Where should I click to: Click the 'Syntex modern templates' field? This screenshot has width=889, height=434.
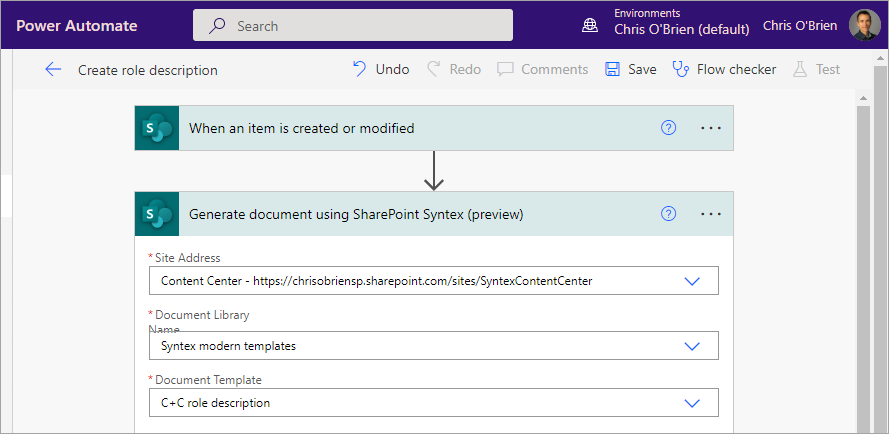point(434,345)
